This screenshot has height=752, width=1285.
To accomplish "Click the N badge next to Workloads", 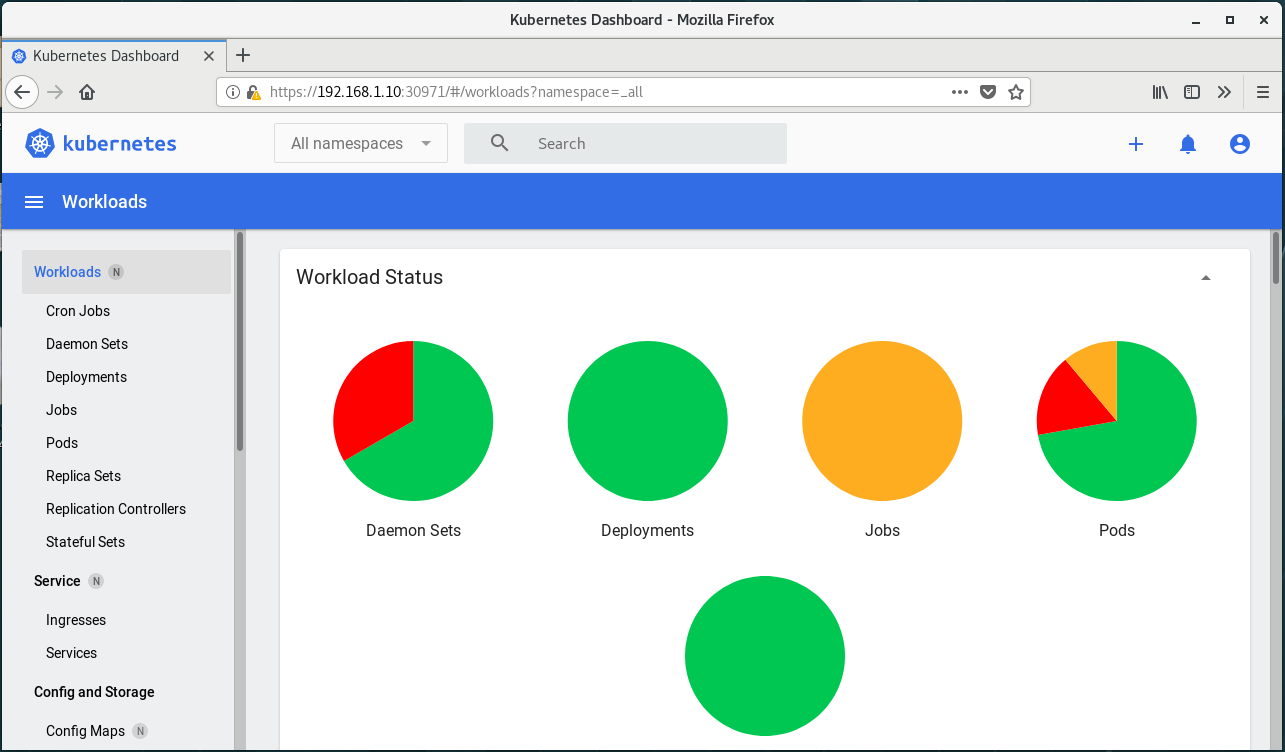I will 116,272.
